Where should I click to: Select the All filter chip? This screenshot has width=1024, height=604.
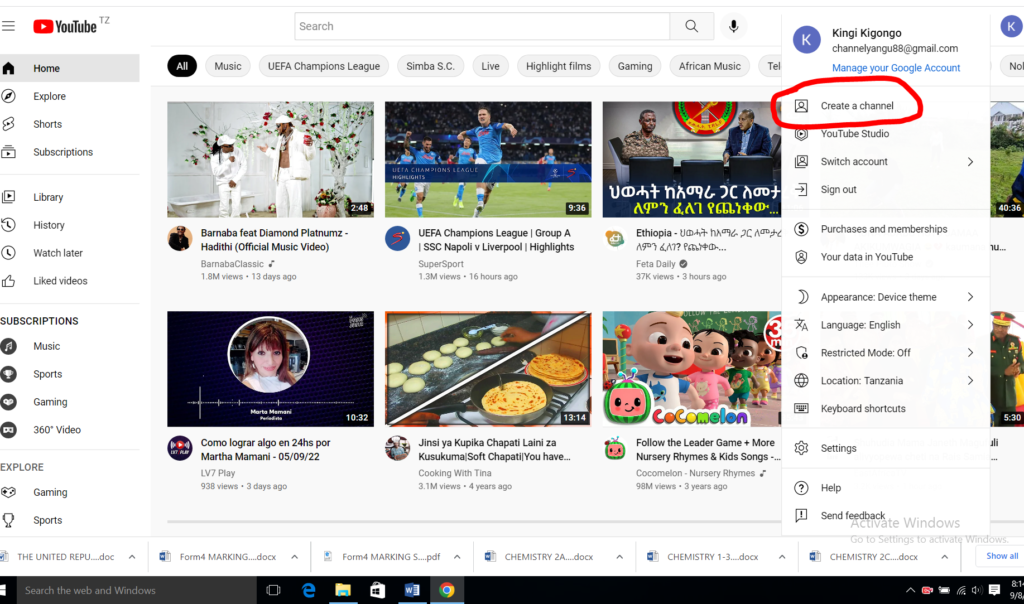[x=182, y=66]
